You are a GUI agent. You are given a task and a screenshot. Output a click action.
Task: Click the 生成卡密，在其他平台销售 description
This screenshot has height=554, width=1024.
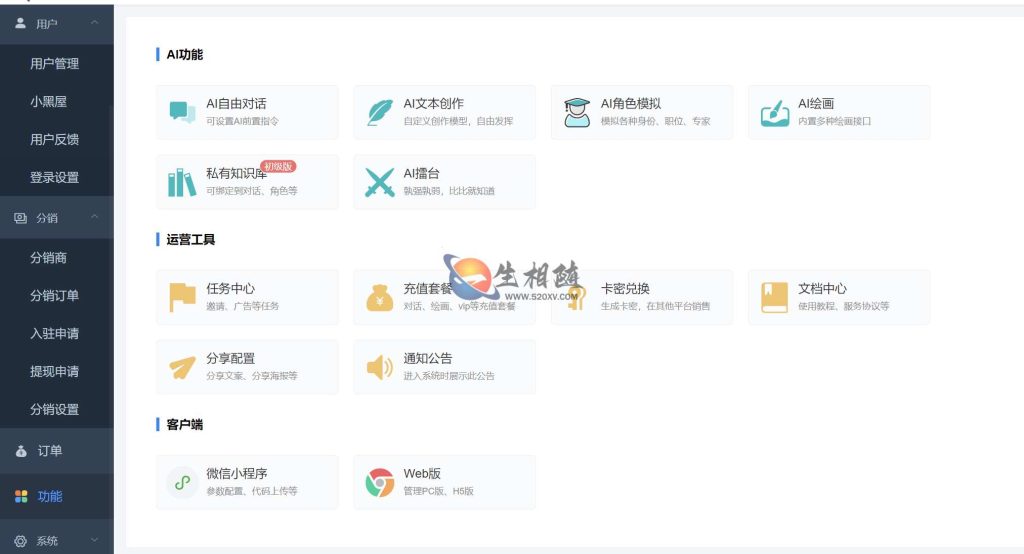655,306
